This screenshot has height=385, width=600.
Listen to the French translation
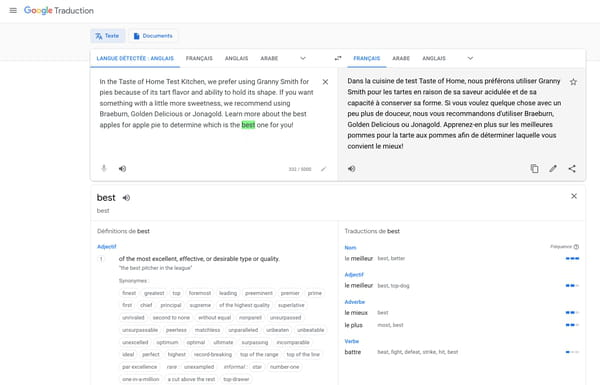pos(352,168)
